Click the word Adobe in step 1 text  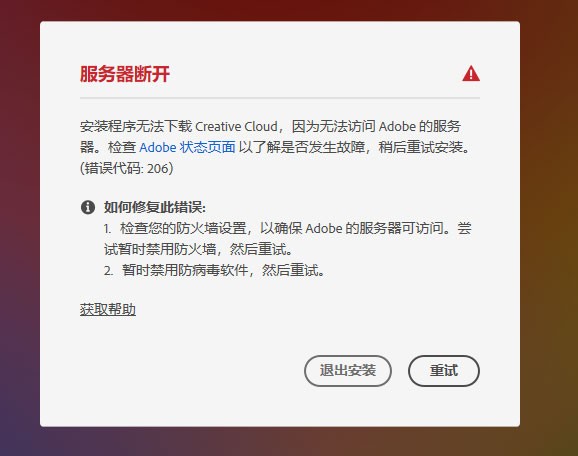tap(324, 229)
